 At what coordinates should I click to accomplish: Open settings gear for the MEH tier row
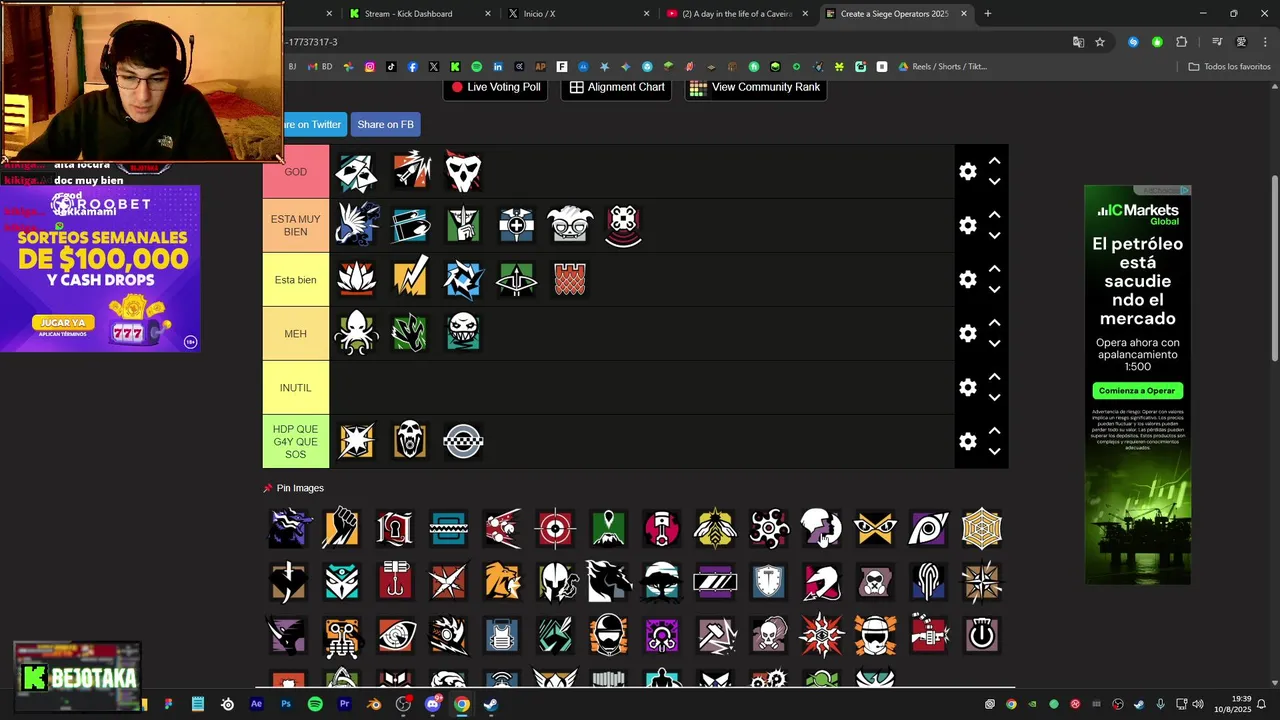967,333
